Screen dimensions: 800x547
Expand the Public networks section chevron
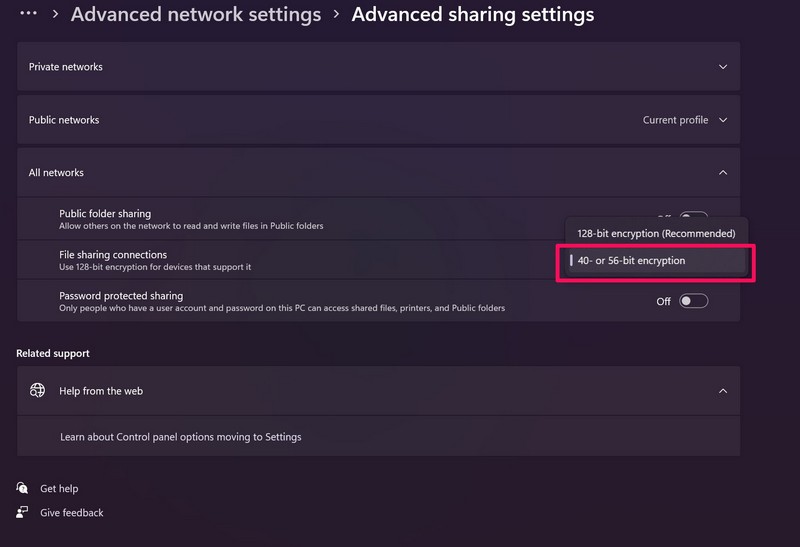pyautogui.click(x=723, y=120)
